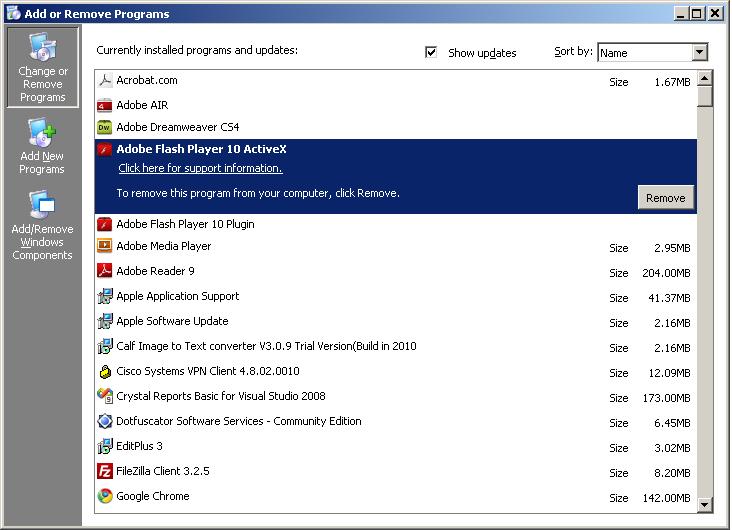Select the Adobe Dreamweaver CS4 icon
Viewport: 732px width, 530px height.
click(105, 127)
